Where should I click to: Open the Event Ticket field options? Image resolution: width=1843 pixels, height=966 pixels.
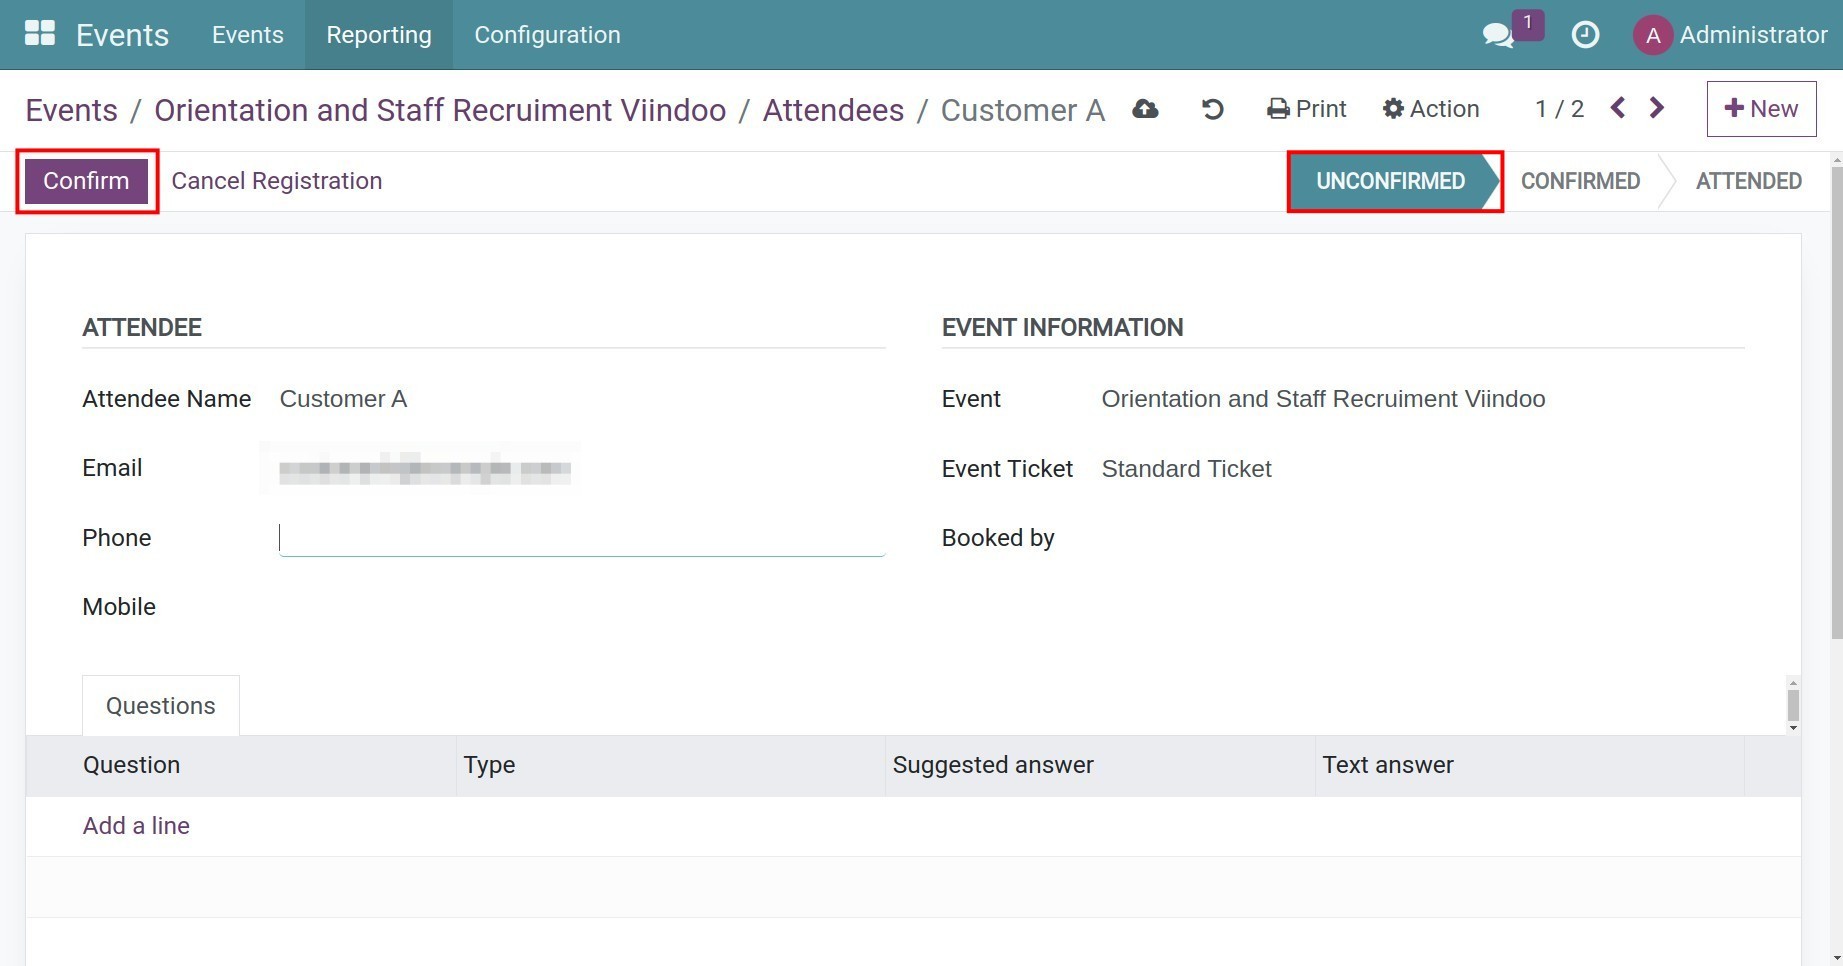1186,468
